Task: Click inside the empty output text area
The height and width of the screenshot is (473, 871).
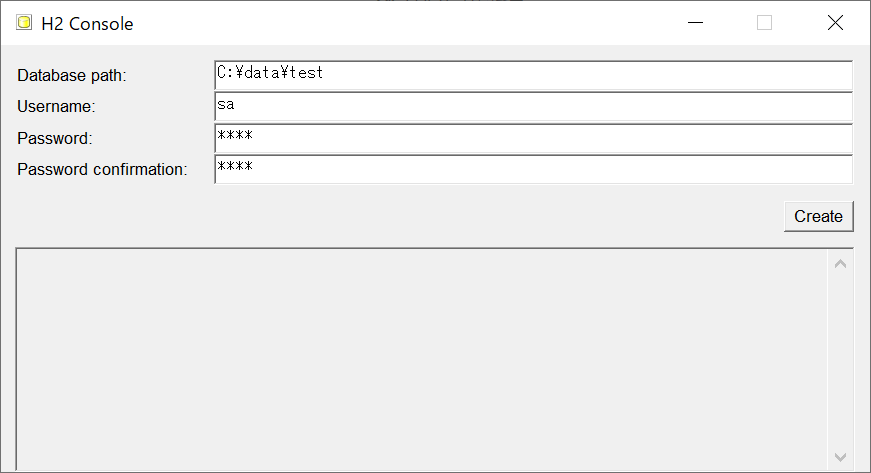Action: (422, 360)
